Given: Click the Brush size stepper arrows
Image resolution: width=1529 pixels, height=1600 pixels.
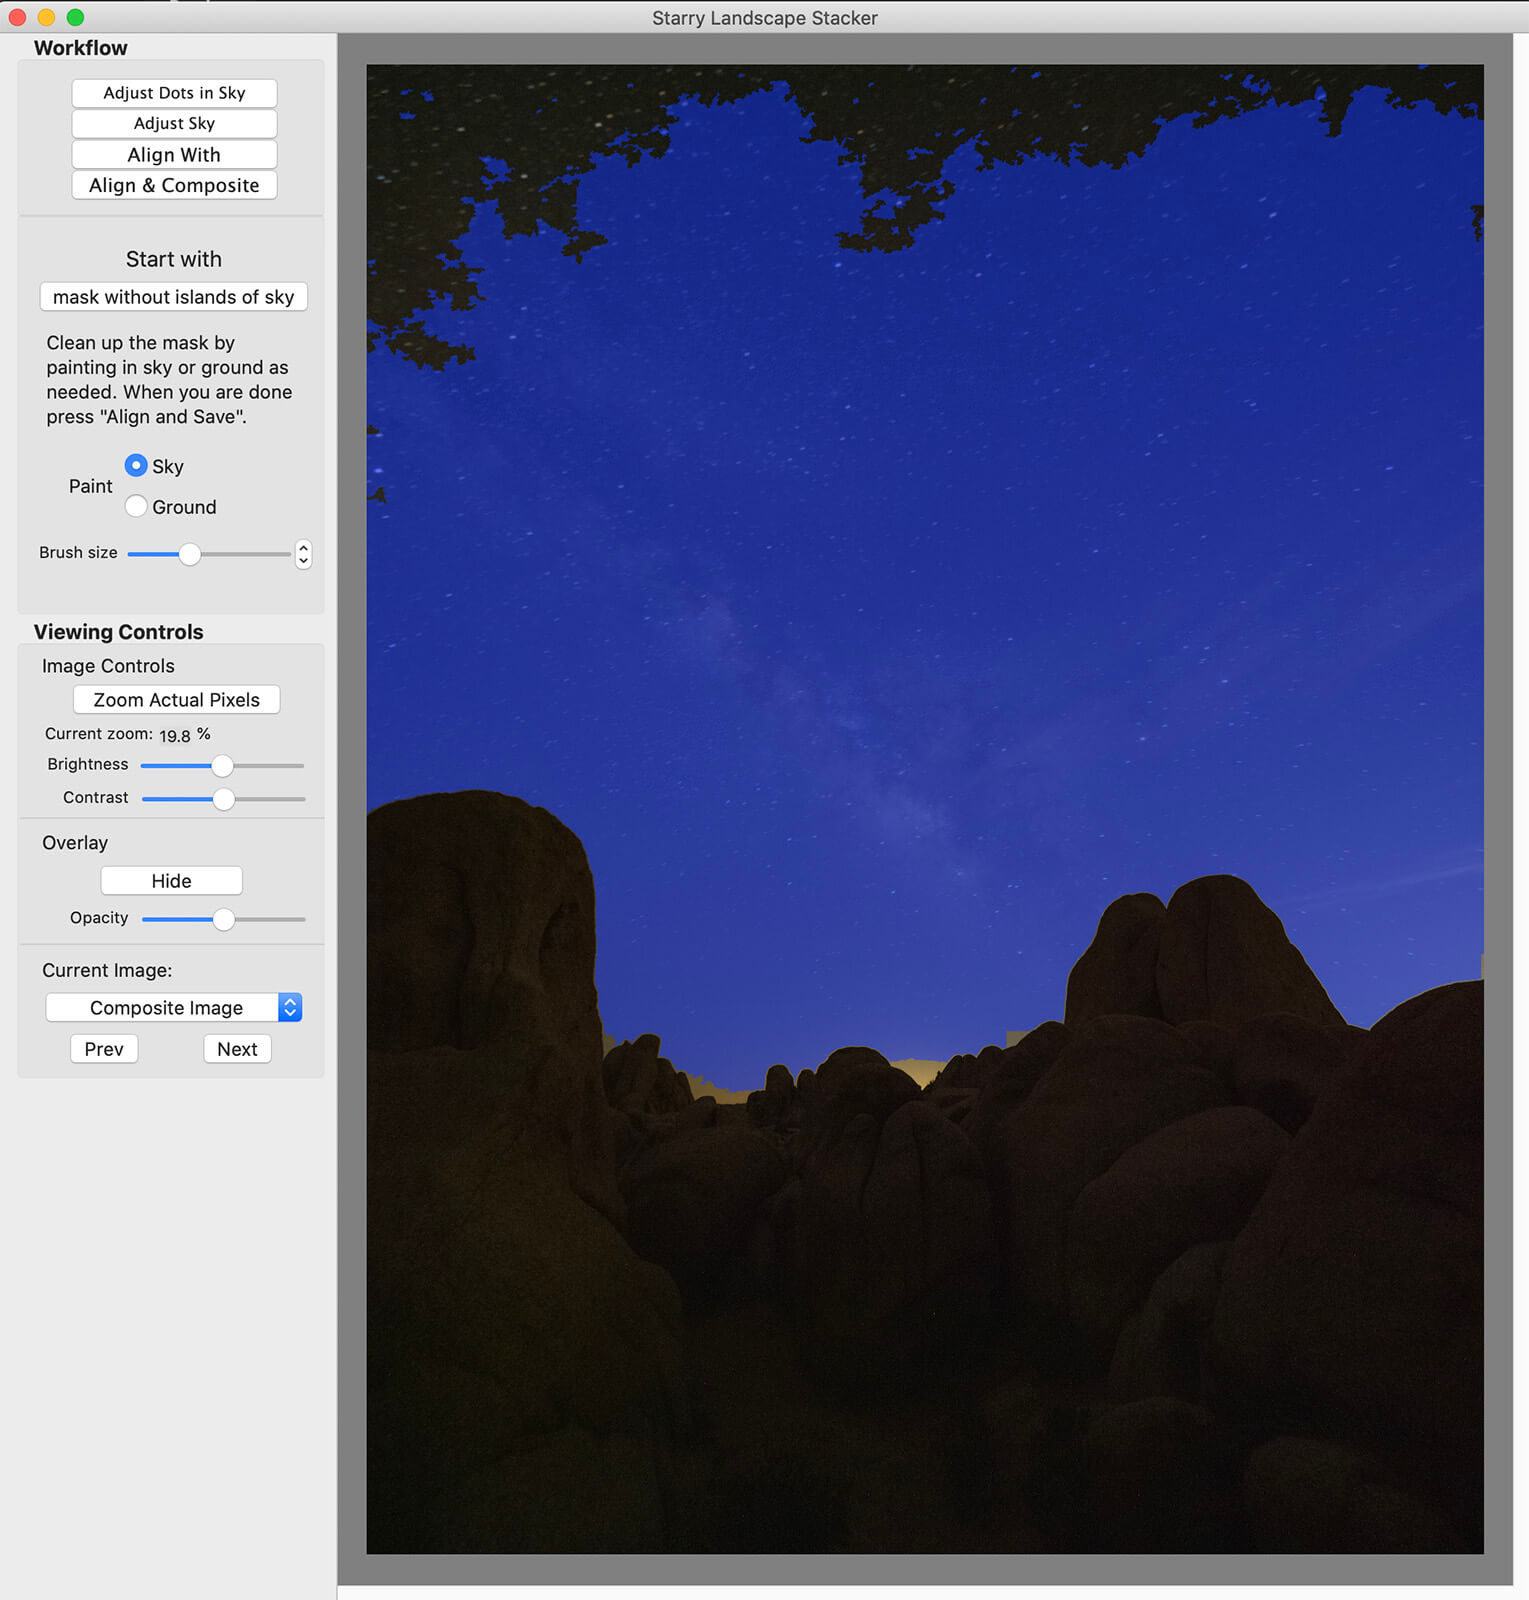Looking at the screenshot, I should click(303, 554).
